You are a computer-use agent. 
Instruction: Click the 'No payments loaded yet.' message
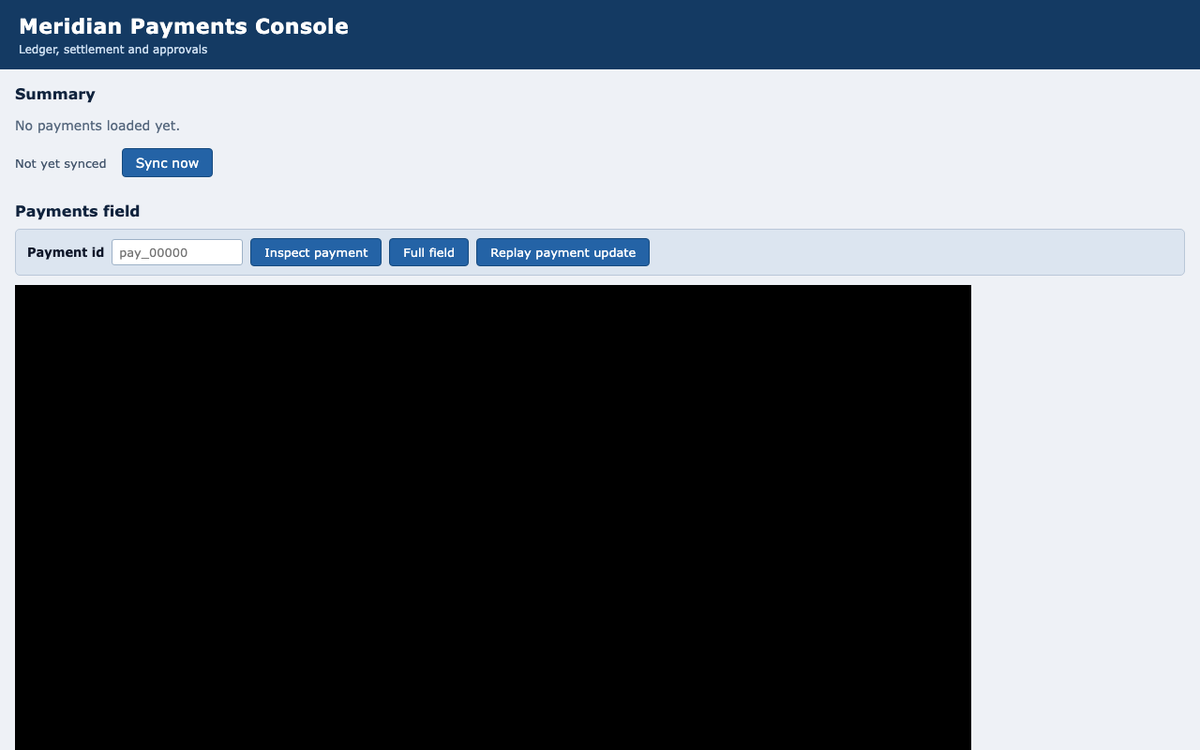pyautogui.click(x=98, y=125)
